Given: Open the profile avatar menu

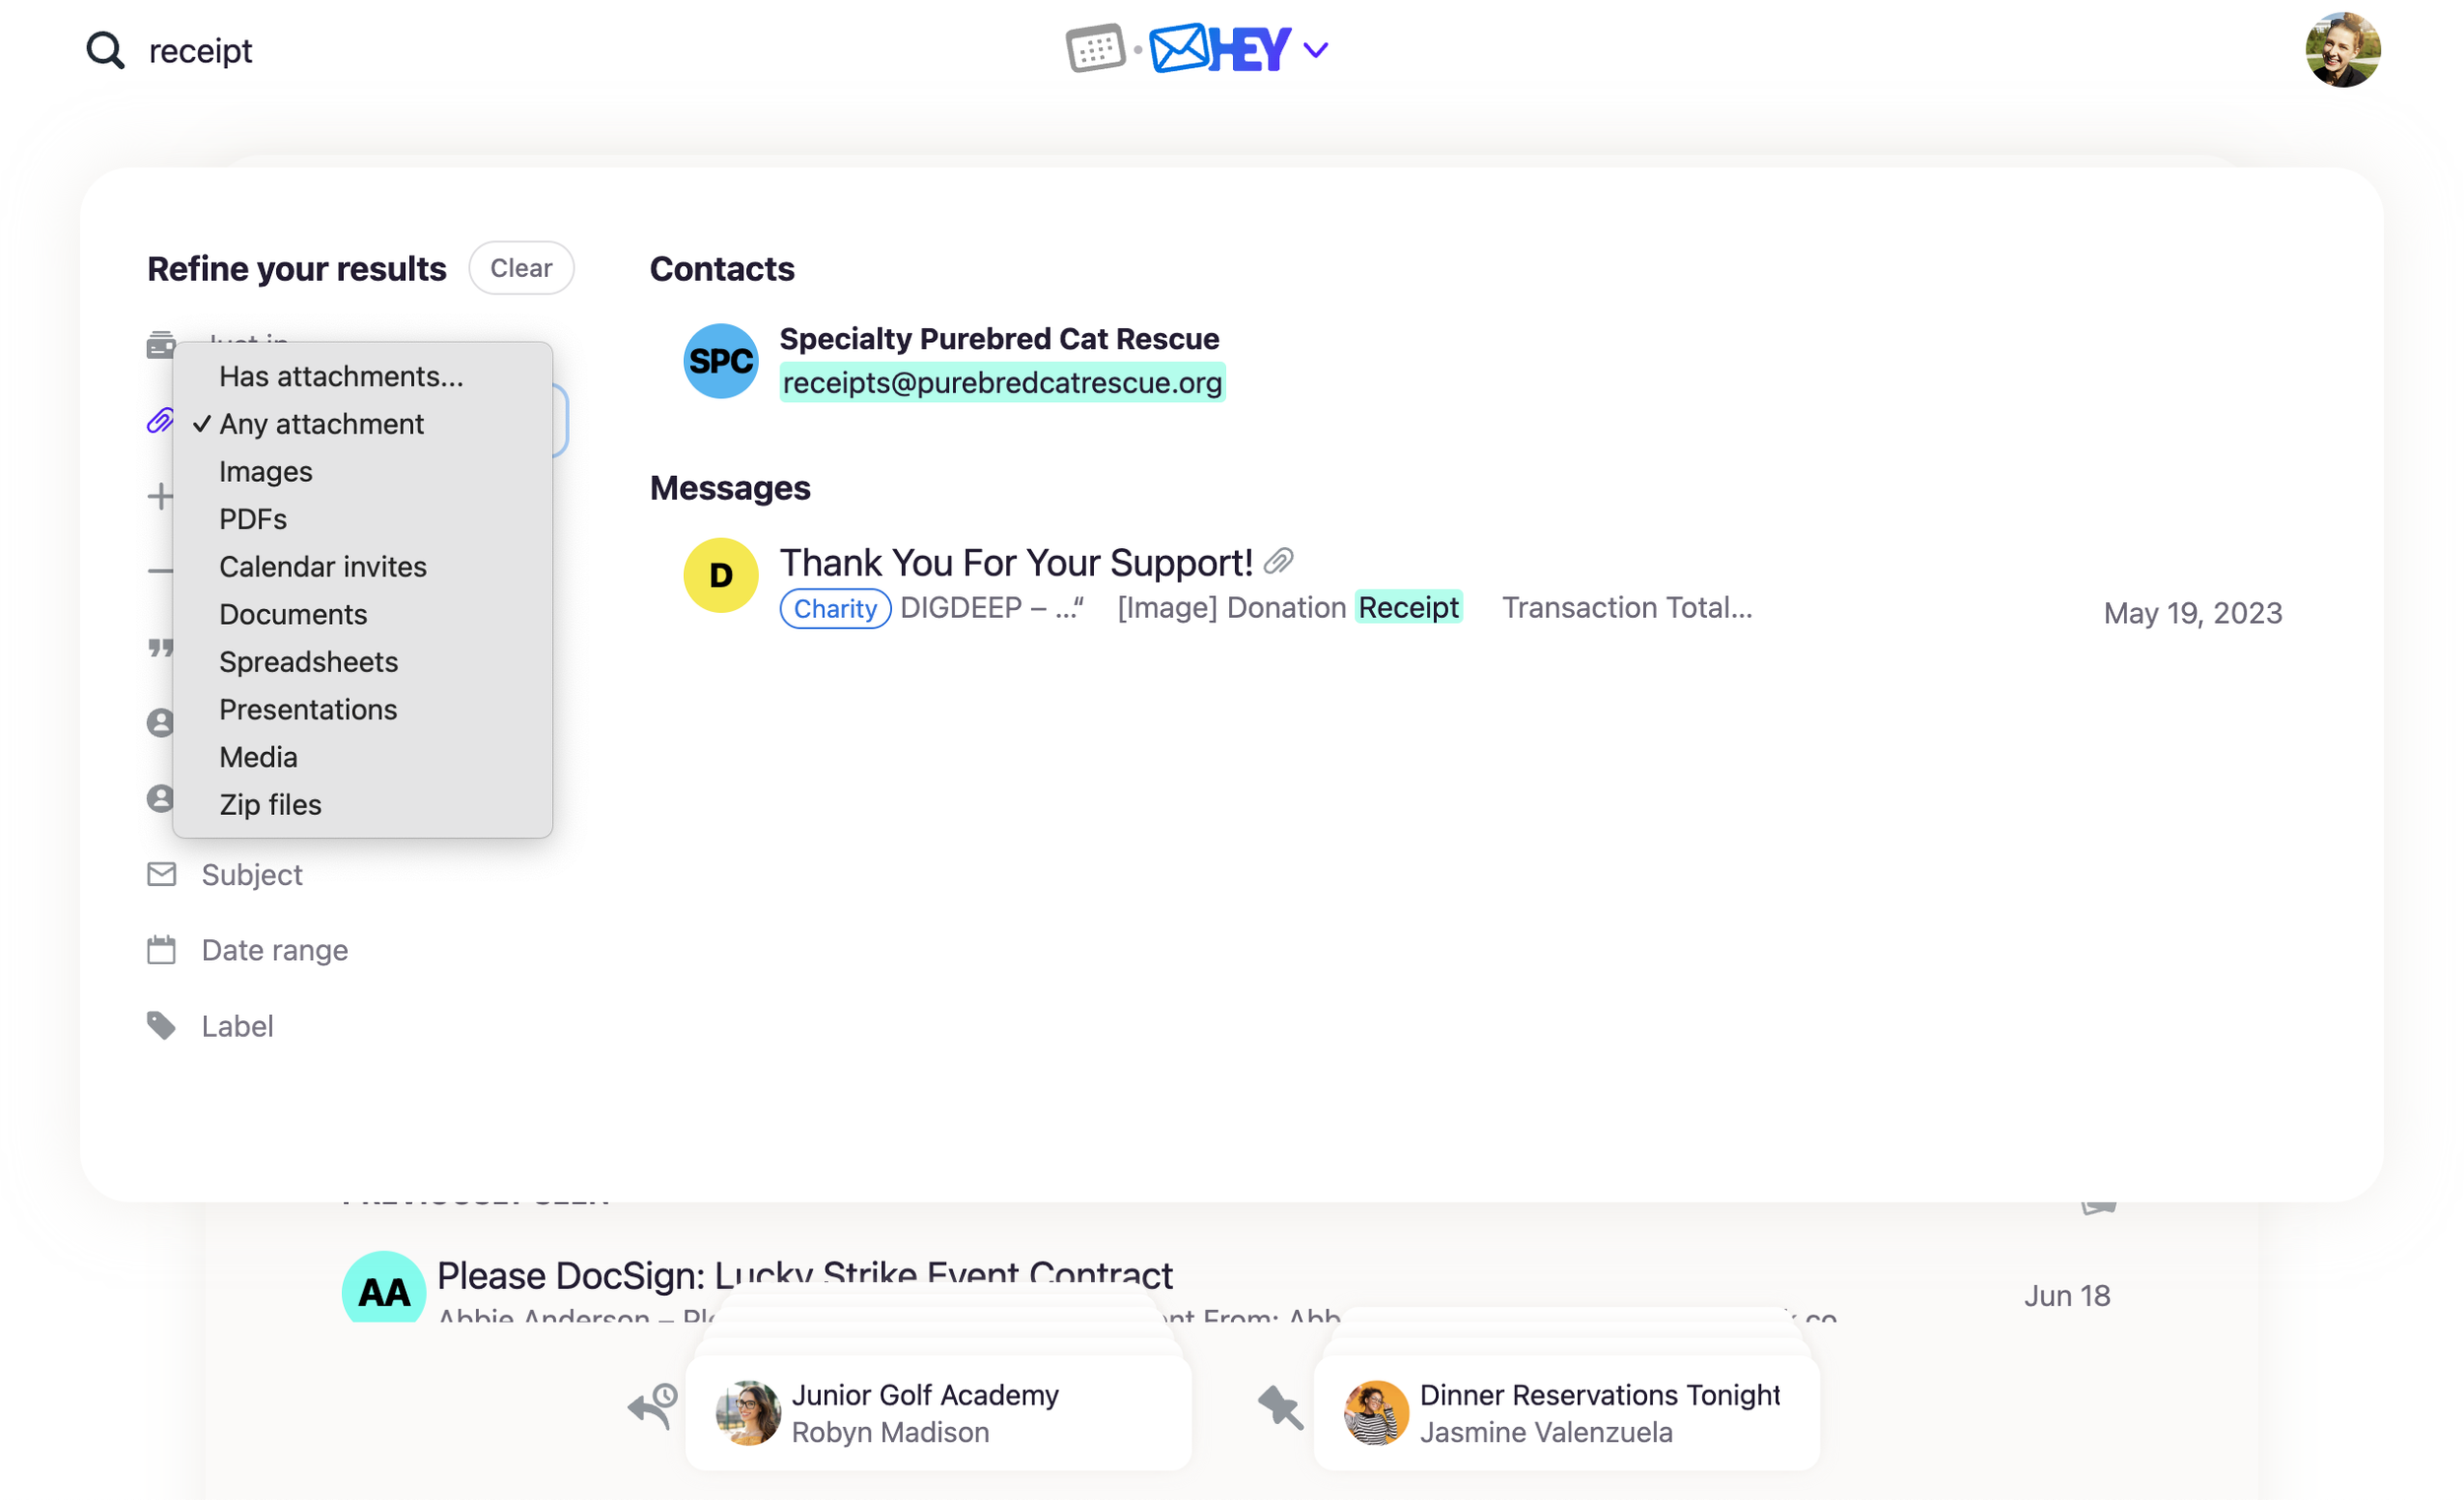Looking at the screenshot, I should click(x=2341, y=50).
